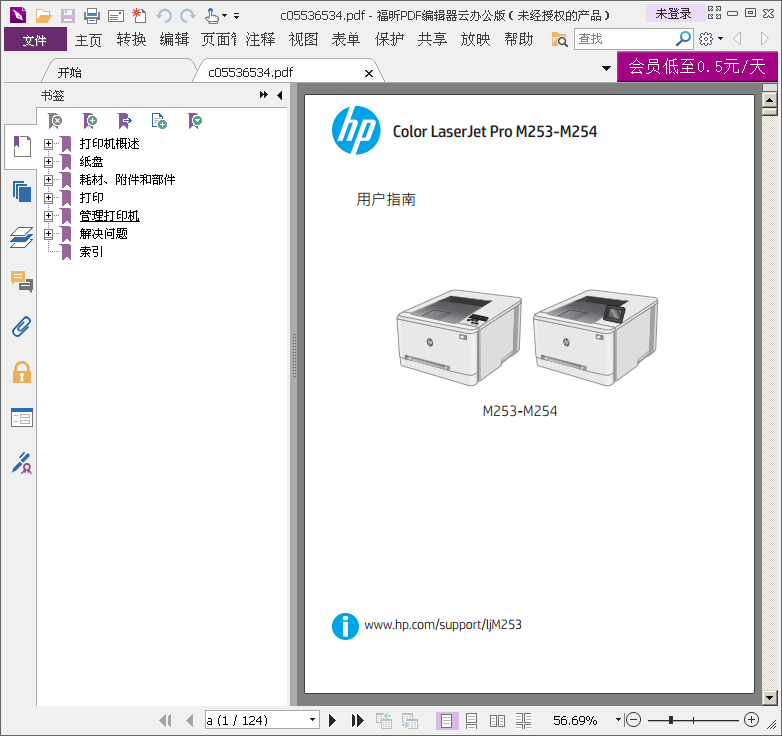Image resolution: width=782 pixels, height=736 pixels.
Task: Go to the next page
Action: tap(332, 720)
